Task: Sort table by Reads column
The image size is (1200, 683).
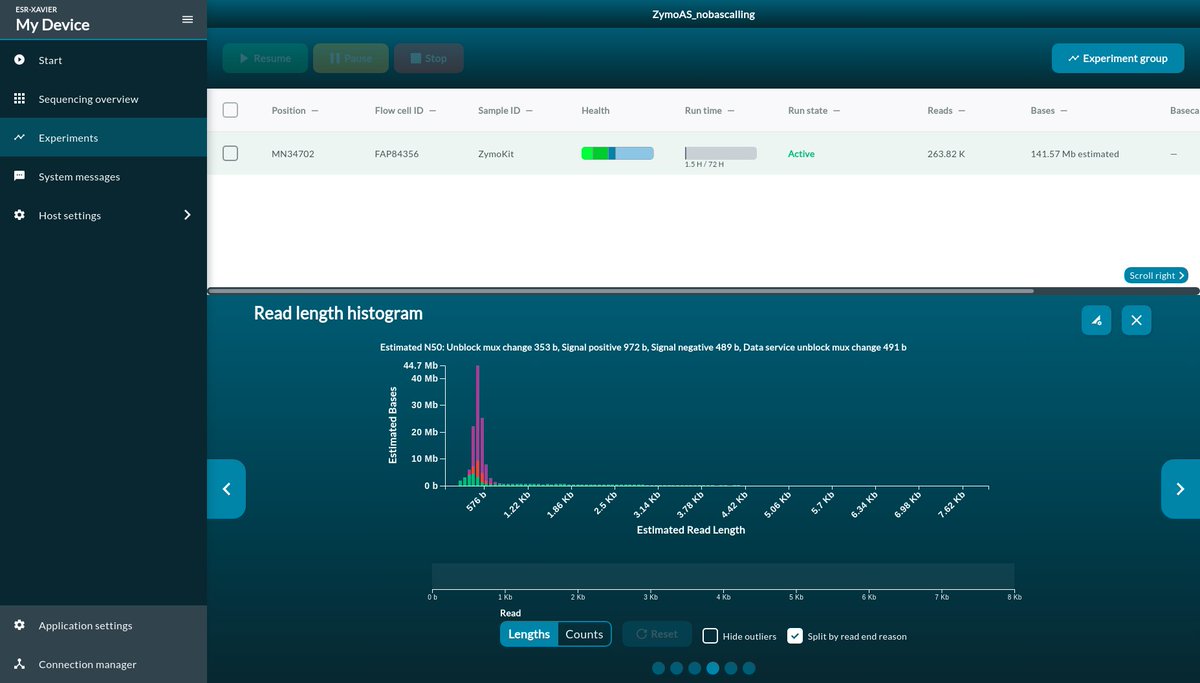Action: pos(946,110)
